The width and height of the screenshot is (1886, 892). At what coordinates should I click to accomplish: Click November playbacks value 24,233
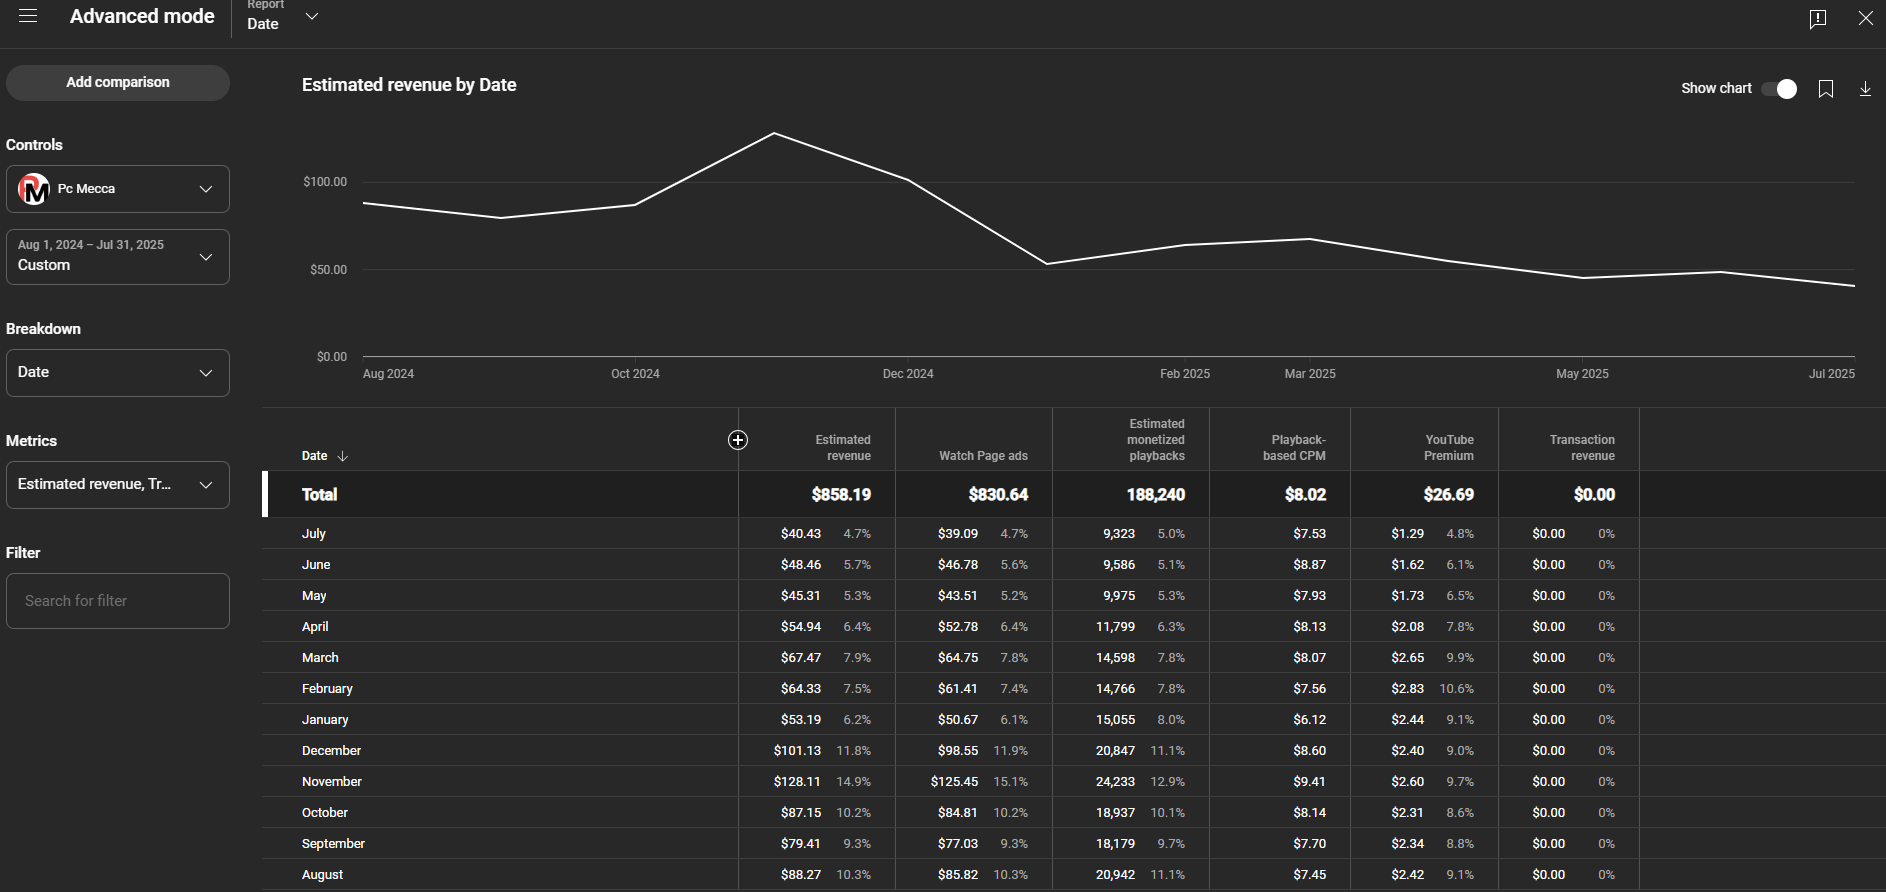(x=1115, y=782)
